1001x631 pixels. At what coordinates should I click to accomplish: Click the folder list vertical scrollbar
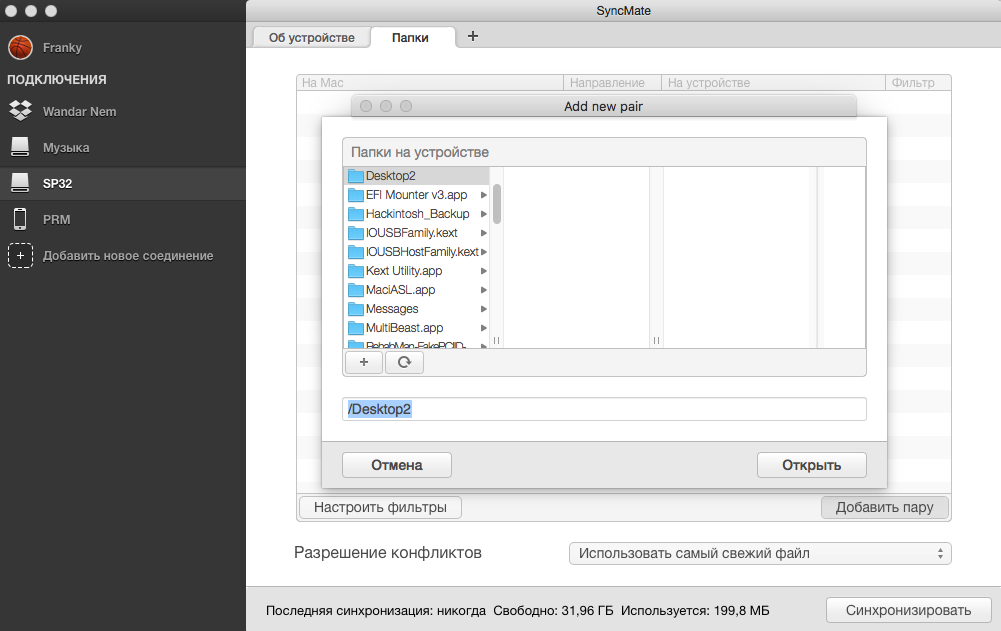click(x=497, y=204)
